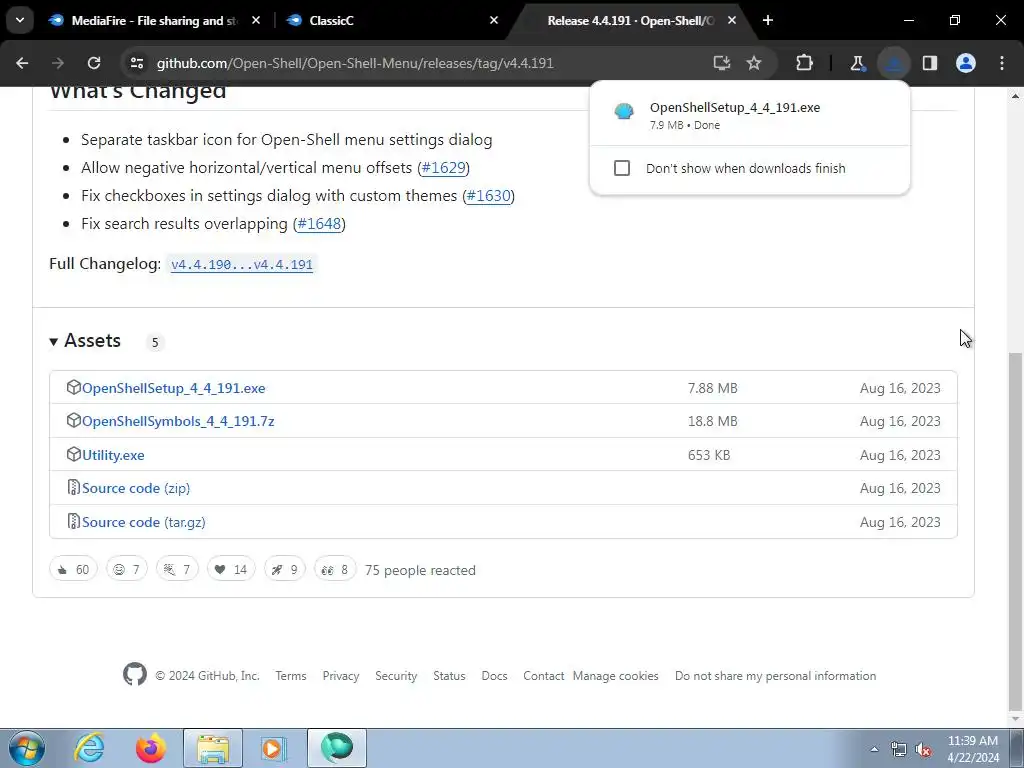This screenshot has width=1024, height=768.
Task: Open the Privacy footer link
Action: pyautogui.click(x=341, y=676)
